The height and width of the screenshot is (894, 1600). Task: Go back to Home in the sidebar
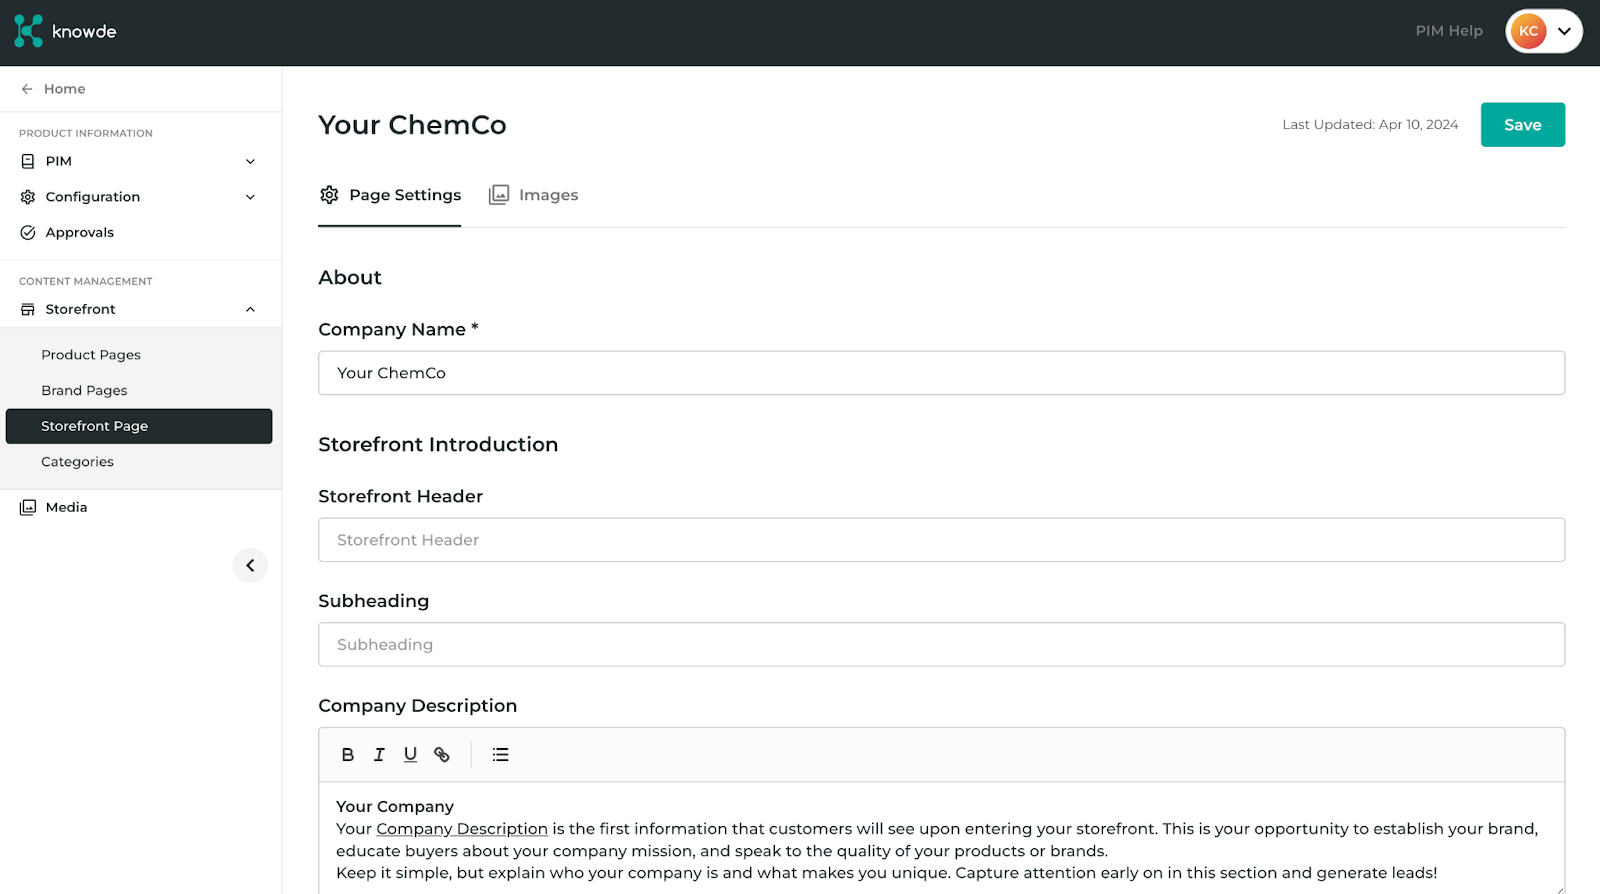[x=53, y=89]
